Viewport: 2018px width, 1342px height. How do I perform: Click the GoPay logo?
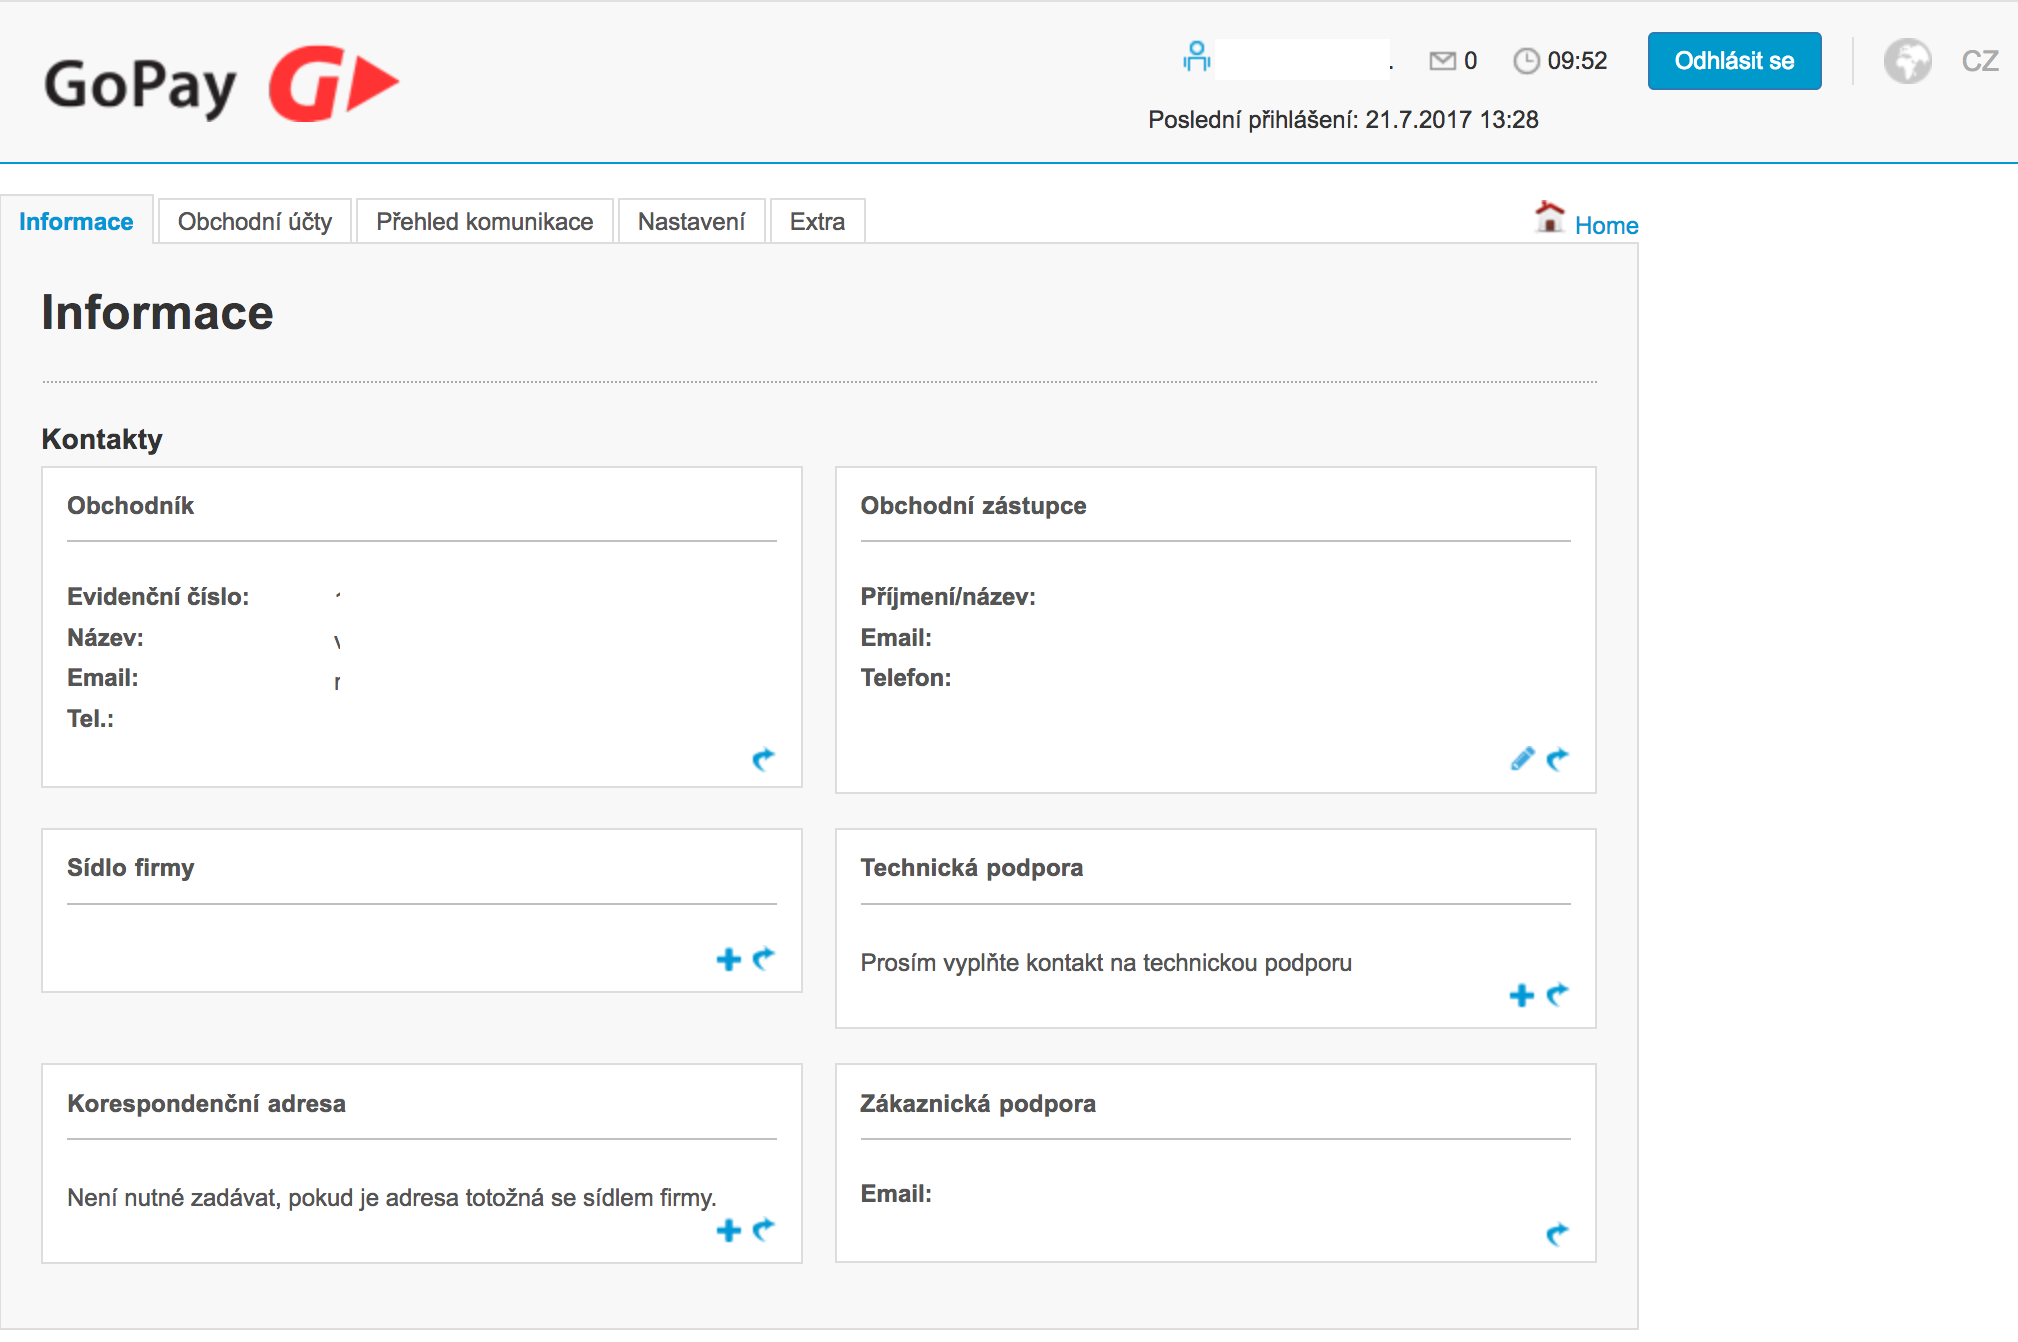(221, 84)
